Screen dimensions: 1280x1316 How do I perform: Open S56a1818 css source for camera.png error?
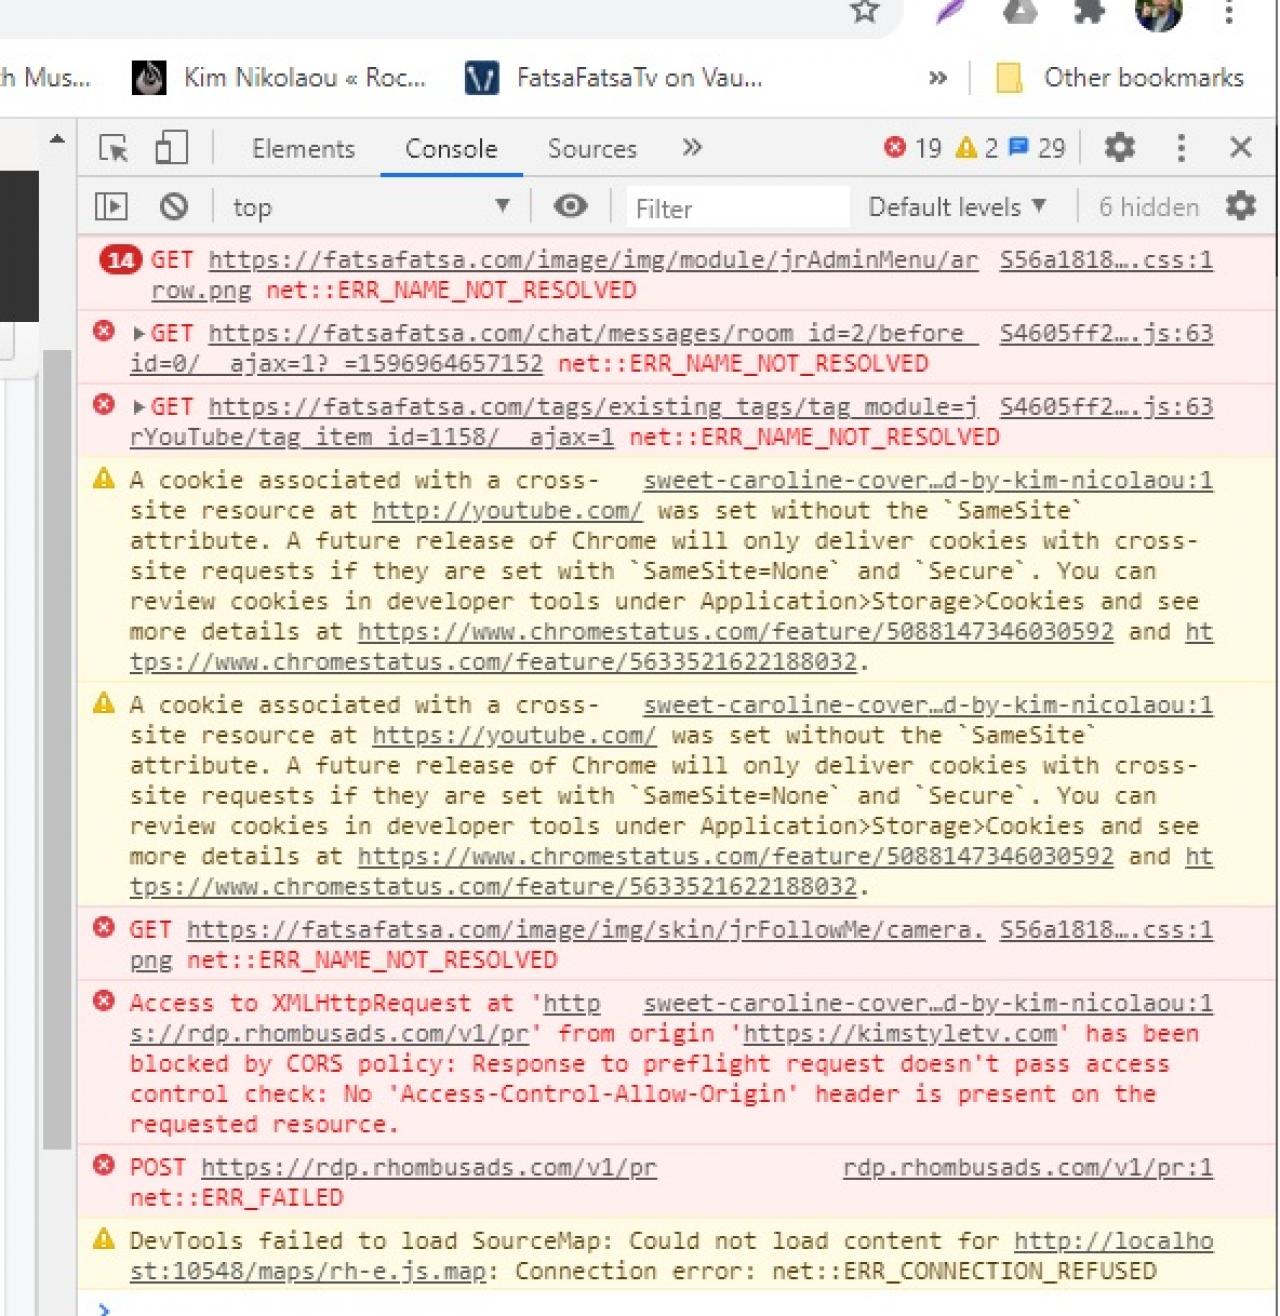point(1106,930)
